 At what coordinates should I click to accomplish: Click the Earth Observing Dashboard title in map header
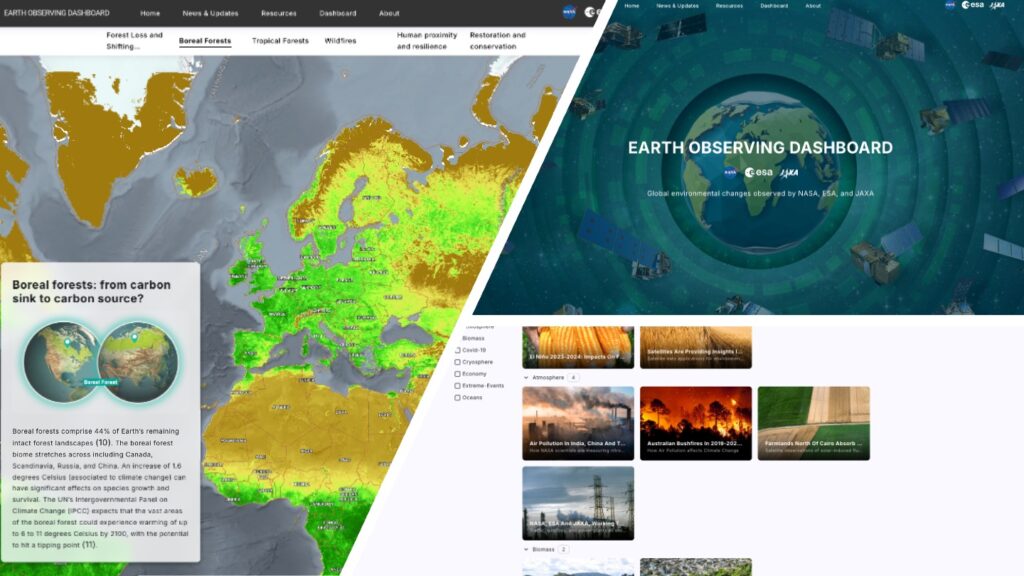pos(57,13)
